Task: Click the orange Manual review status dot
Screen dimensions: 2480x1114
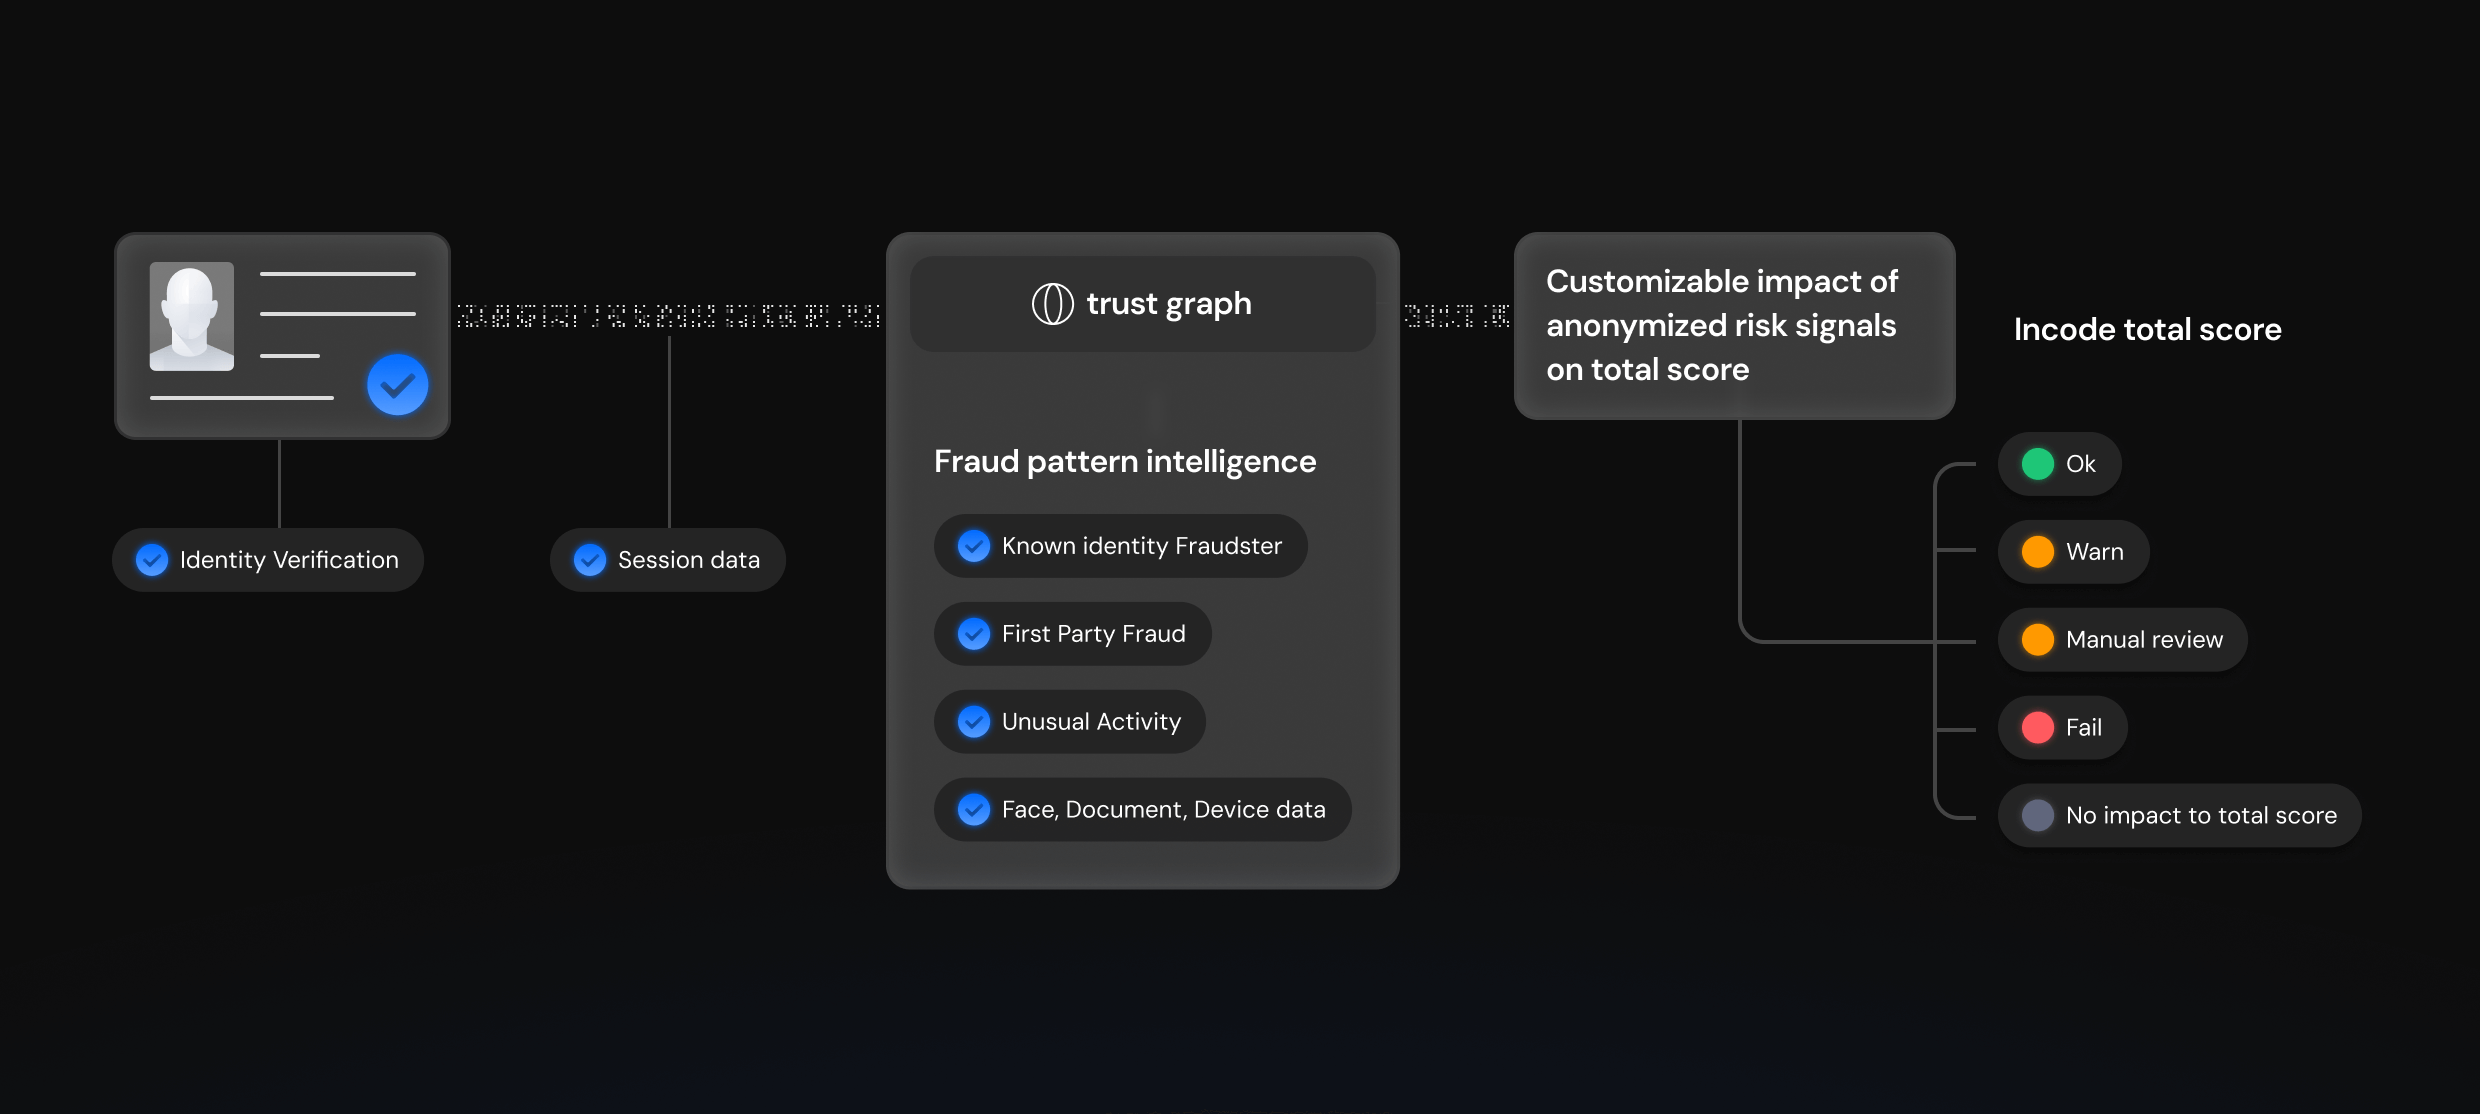Action: pyautogui.click(x=2038, y=640)
